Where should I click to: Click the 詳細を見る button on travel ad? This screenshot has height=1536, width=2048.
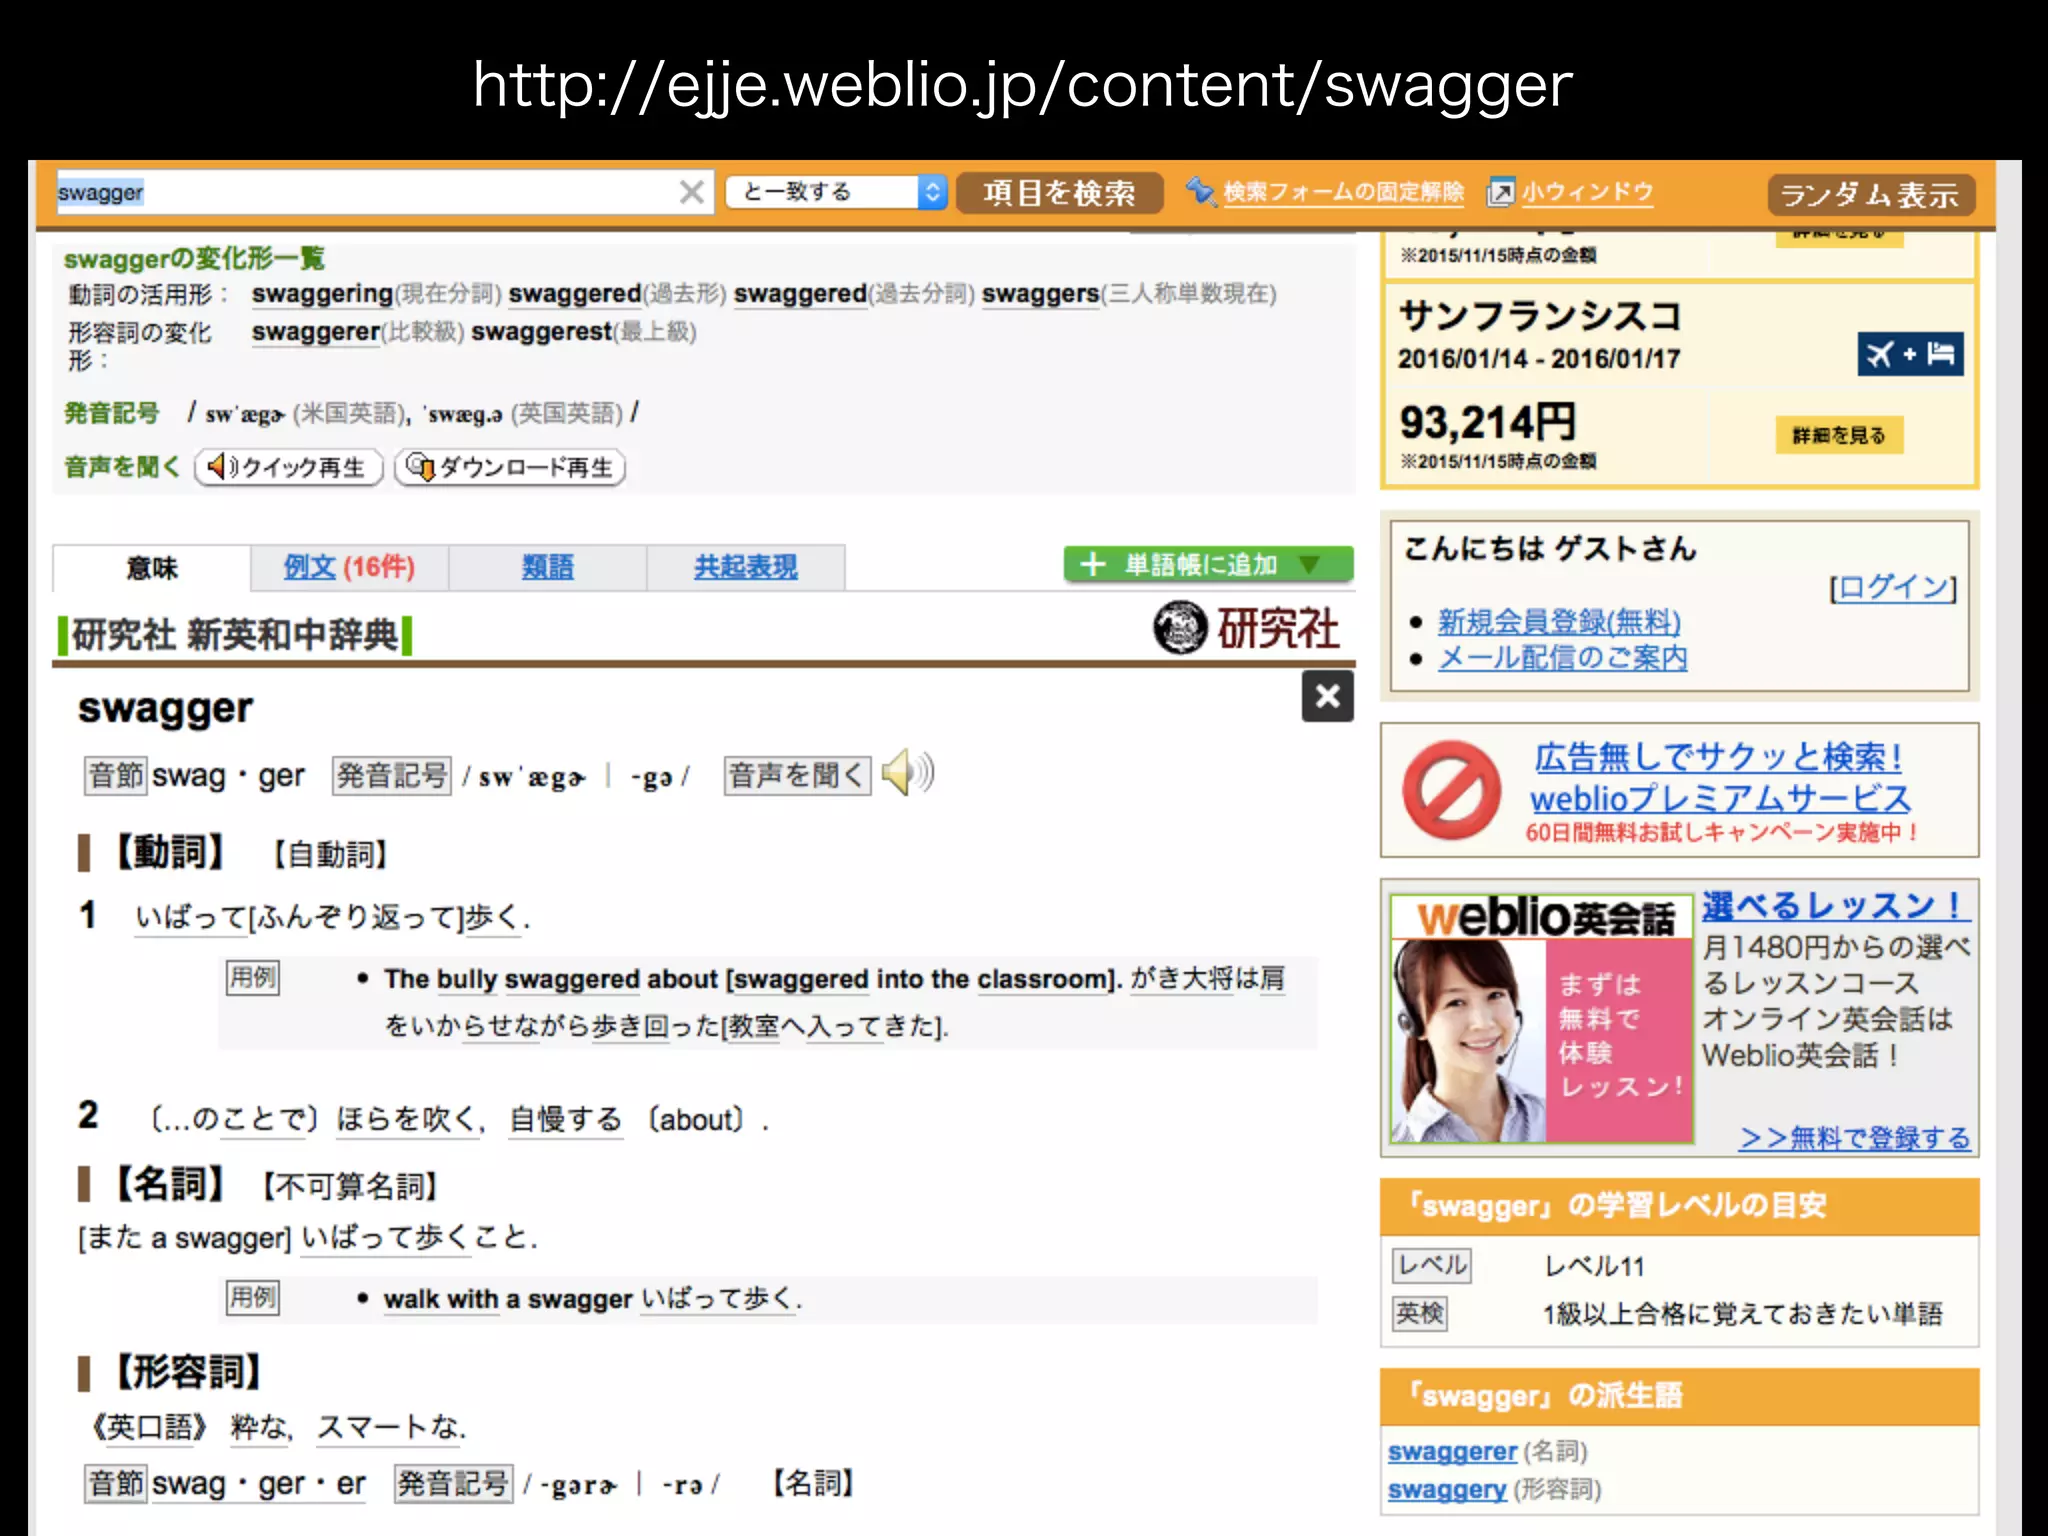(x=1839, y=435)
